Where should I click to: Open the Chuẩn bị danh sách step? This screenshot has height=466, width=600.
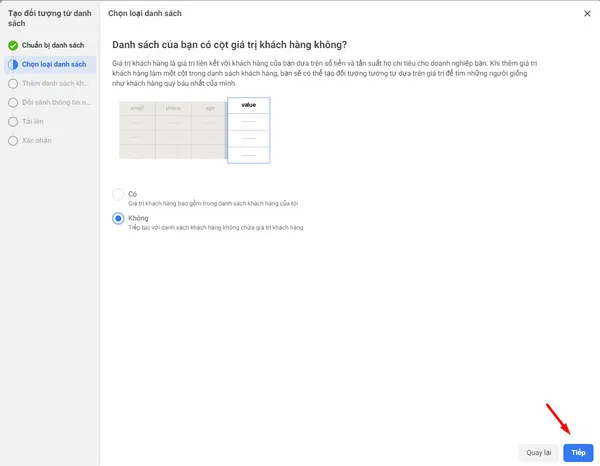[x=57, y=46]
